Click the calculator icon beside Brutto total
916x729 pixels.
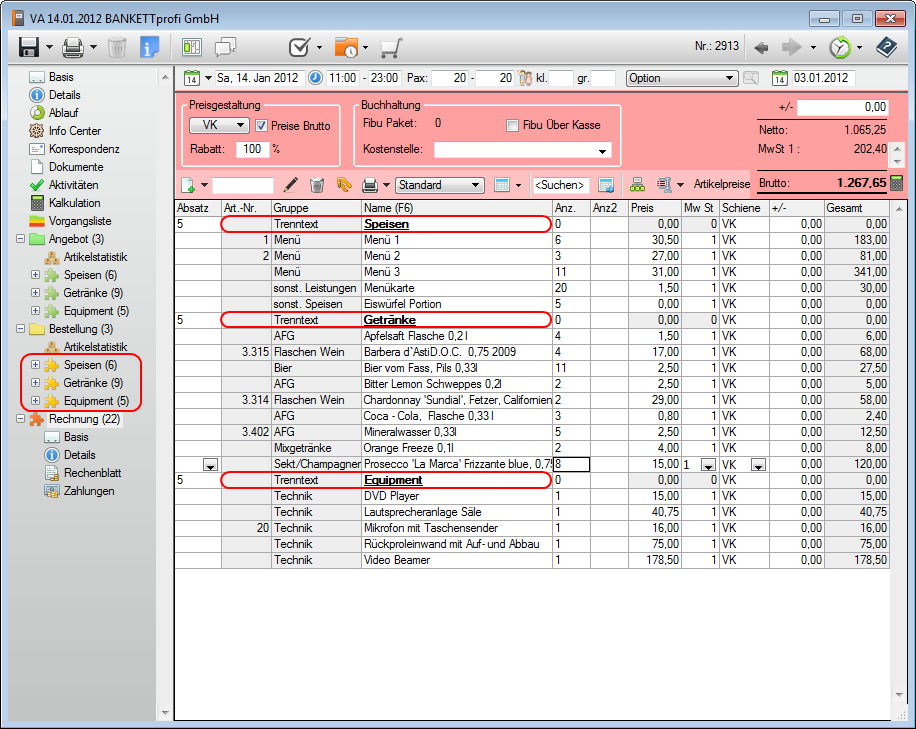point(896,183)
